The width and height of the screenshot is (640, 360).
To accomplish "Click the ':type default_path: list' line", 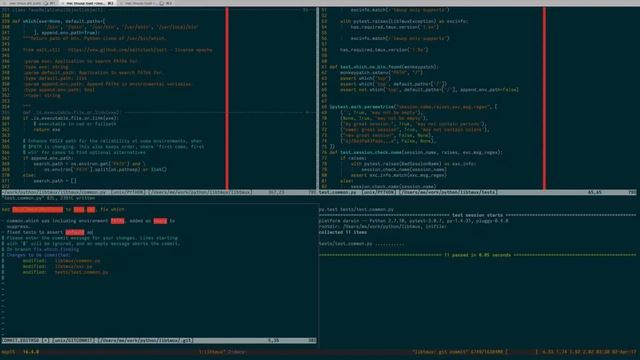I will (x=56, y=78).
